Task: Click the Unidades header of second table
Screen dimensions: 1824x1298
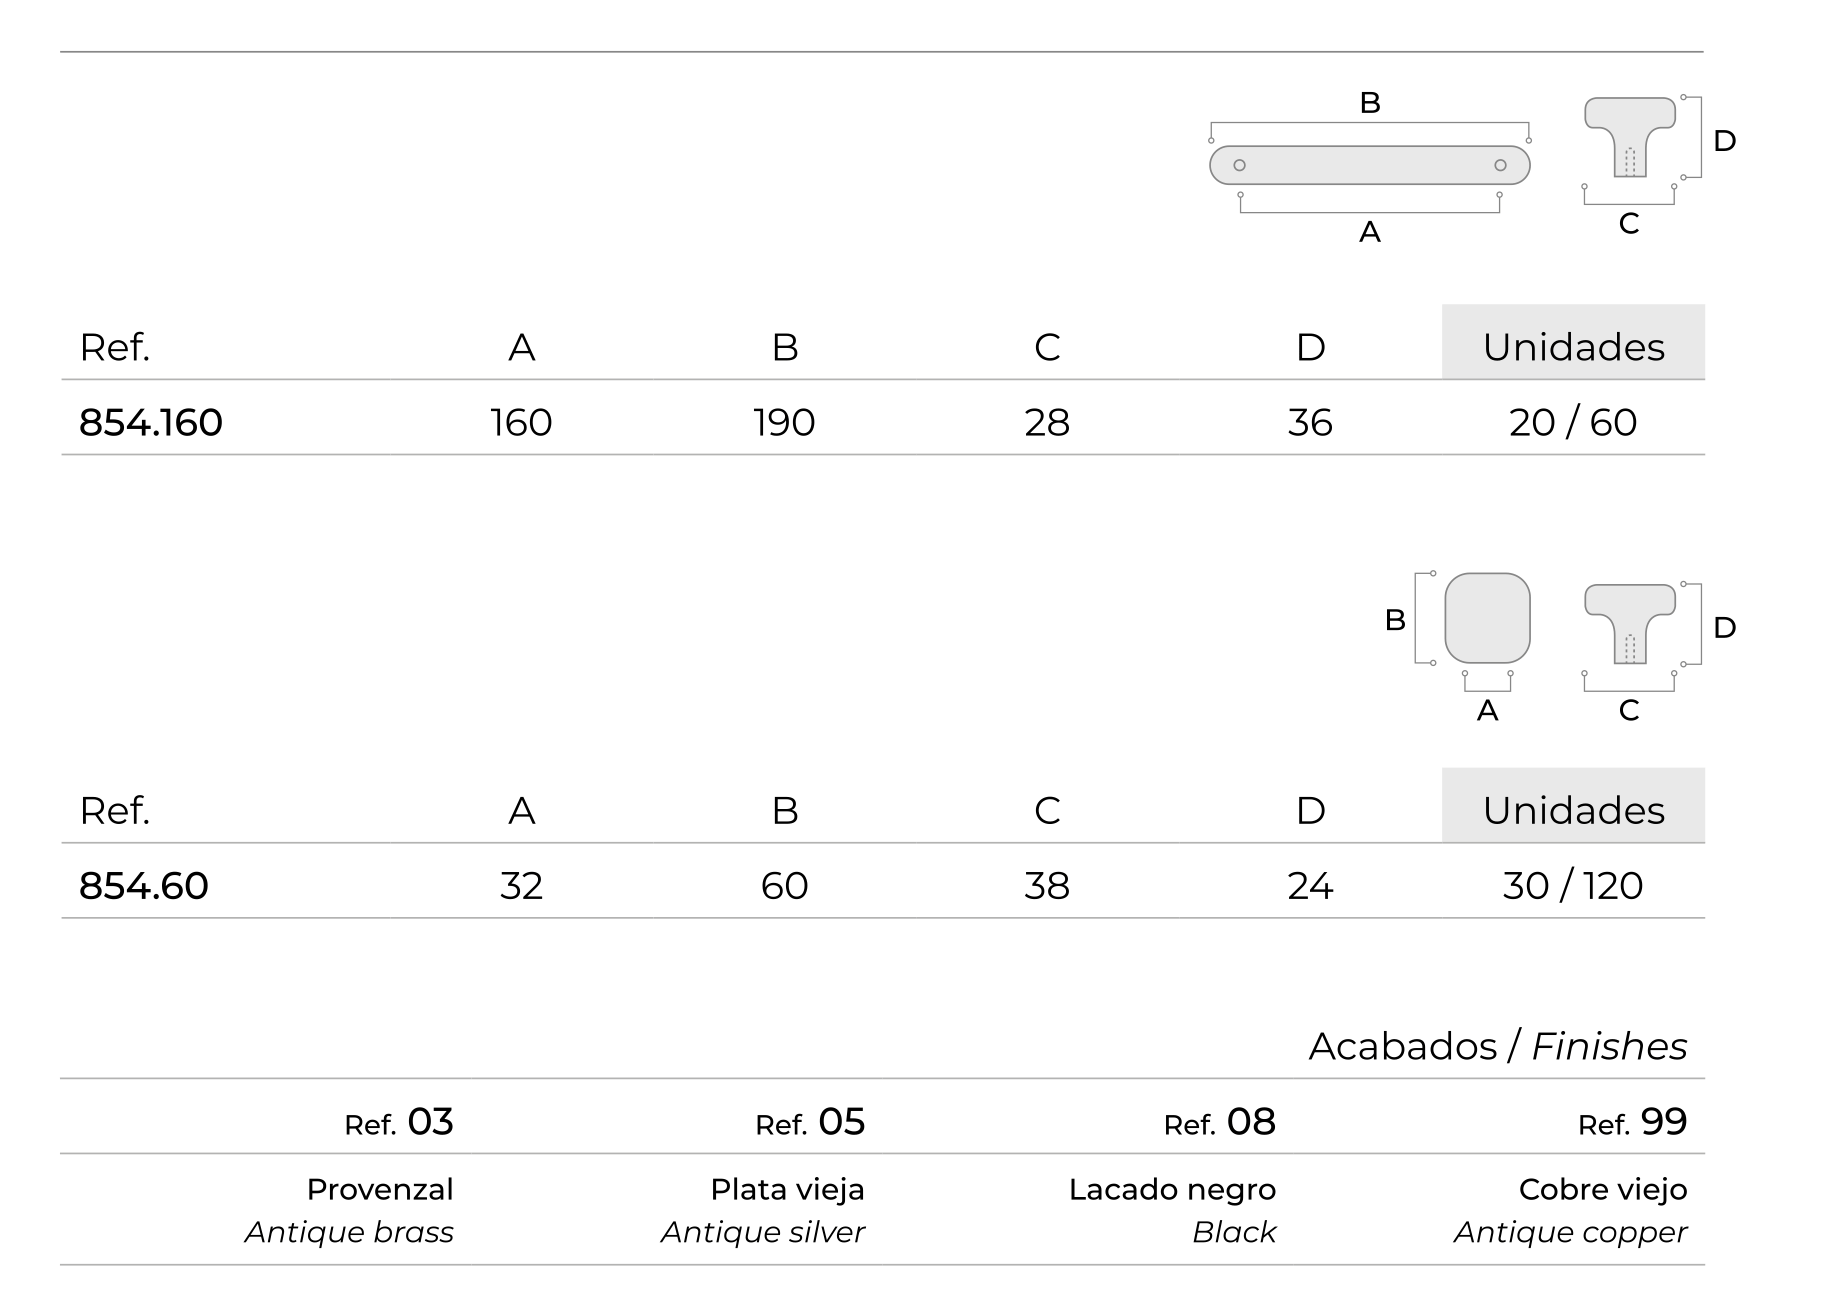Action: point(1573,805)
